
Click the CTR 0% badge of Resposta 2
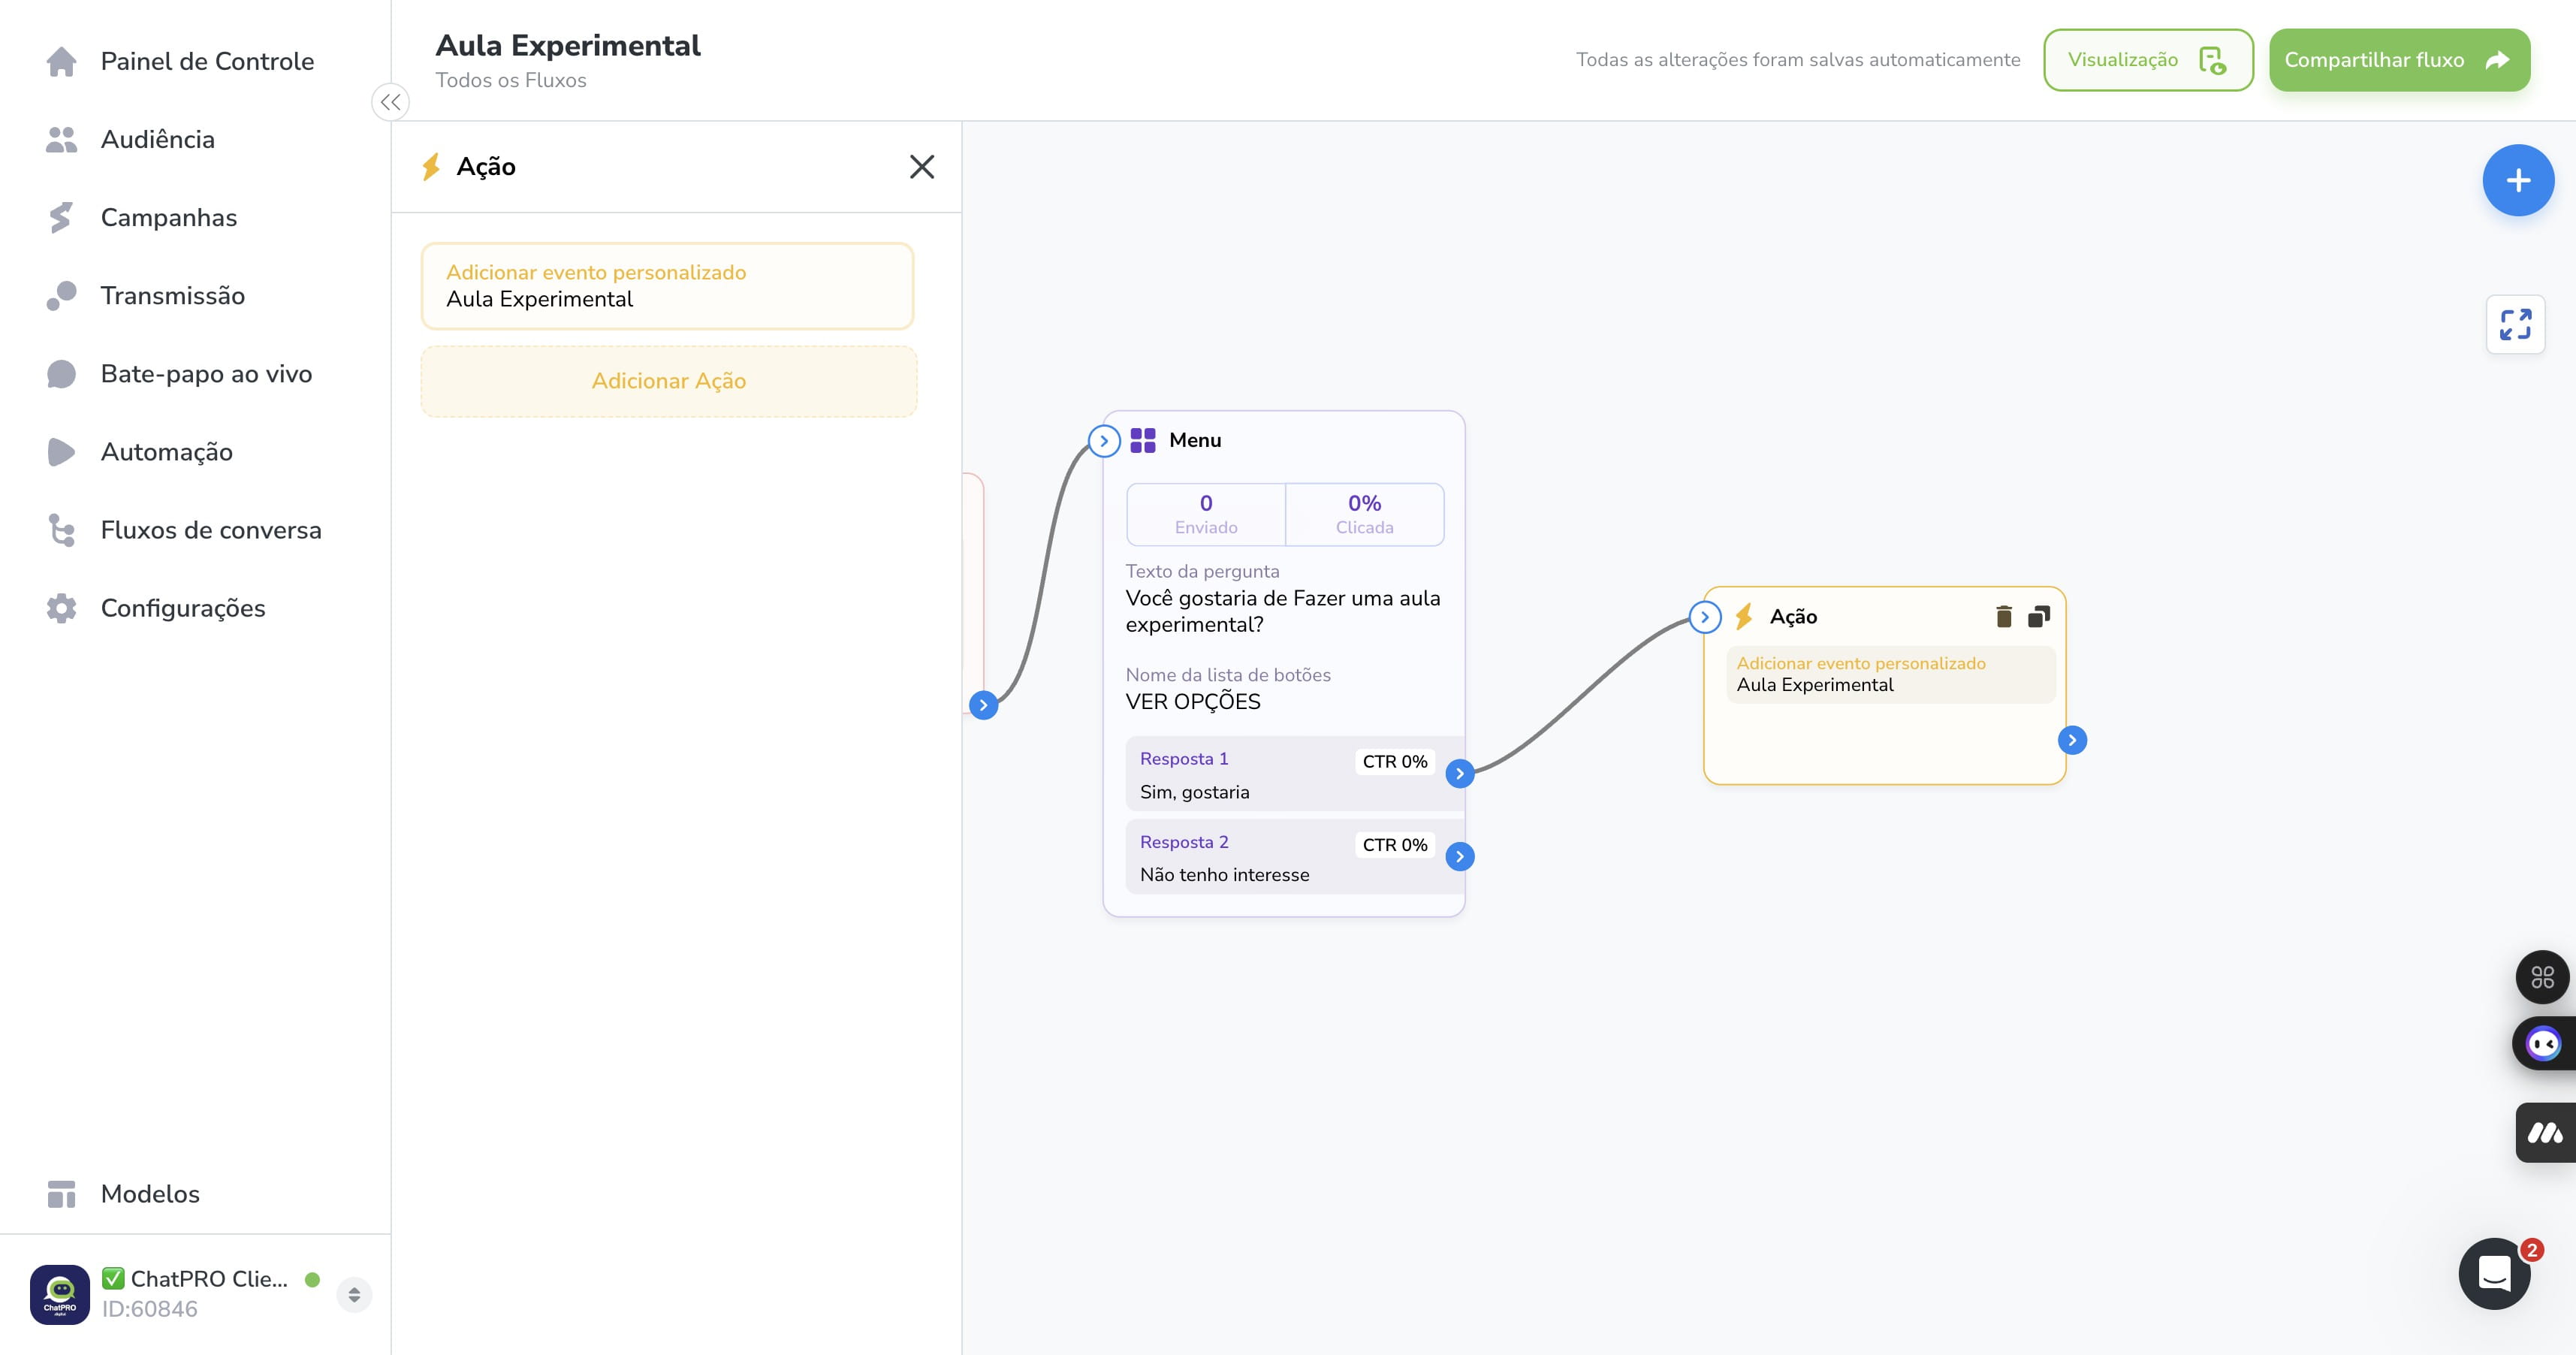pyautogui.click(x=1395, y=845)
